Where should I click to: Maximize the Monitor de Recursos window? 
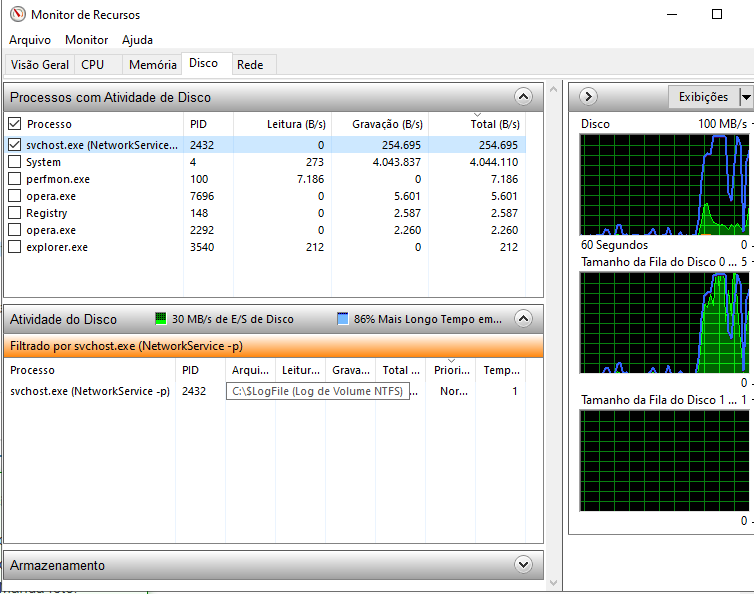pyautogui.click(x=716, y=14)
